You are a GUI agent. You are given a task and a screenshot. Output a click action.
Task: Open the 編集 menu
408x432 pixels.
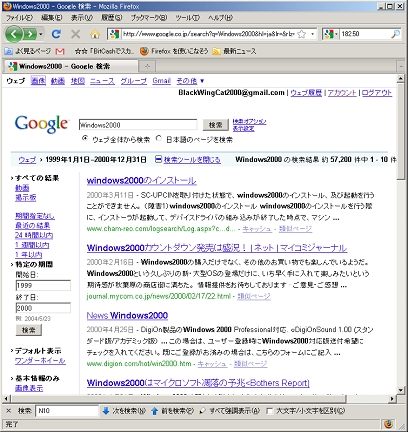[x=52, y=18]
